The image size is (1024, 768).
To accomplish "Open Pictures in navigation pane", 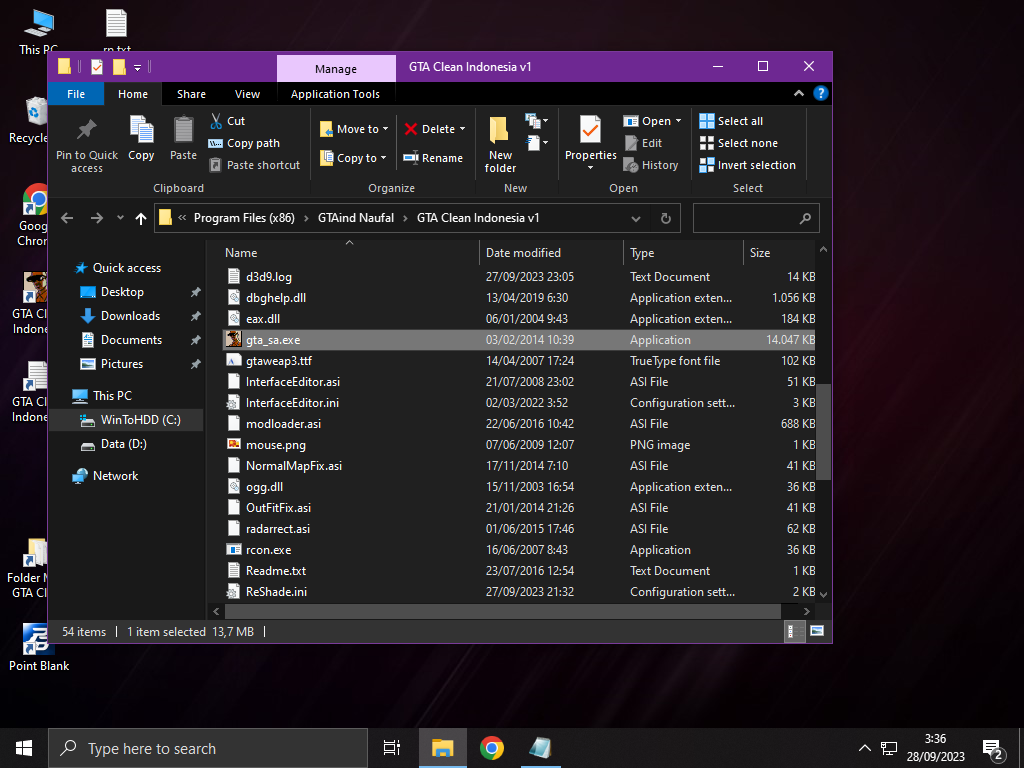I will point(121,364).
